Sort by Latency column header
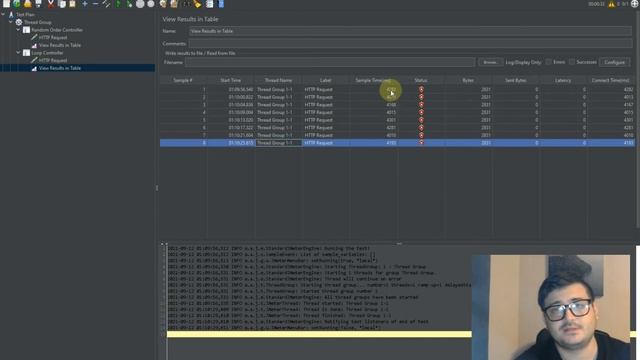The image size is (640, 360). [563, 80]
